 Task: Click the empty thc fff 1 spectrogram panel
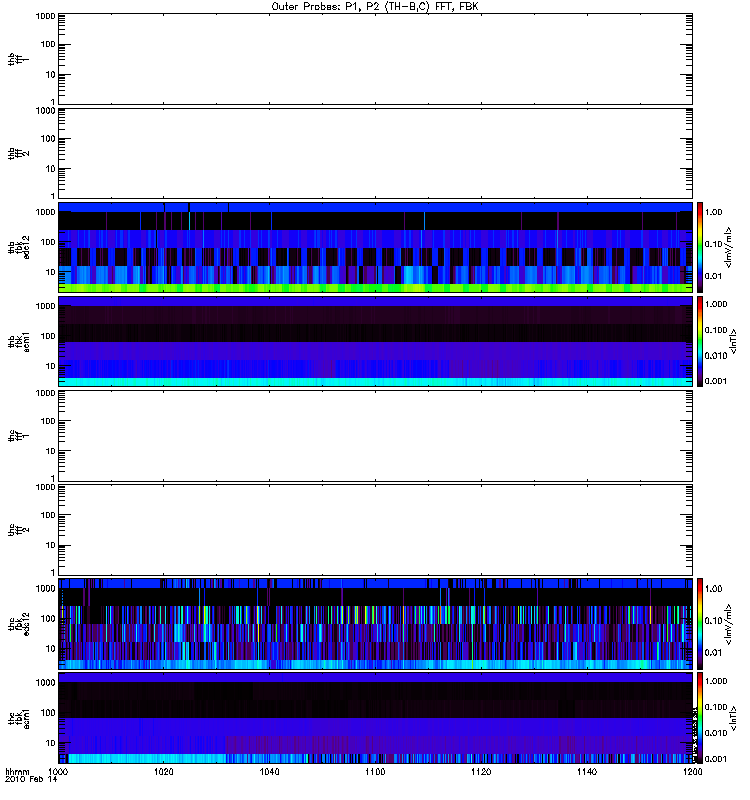[x=375, y=436]
